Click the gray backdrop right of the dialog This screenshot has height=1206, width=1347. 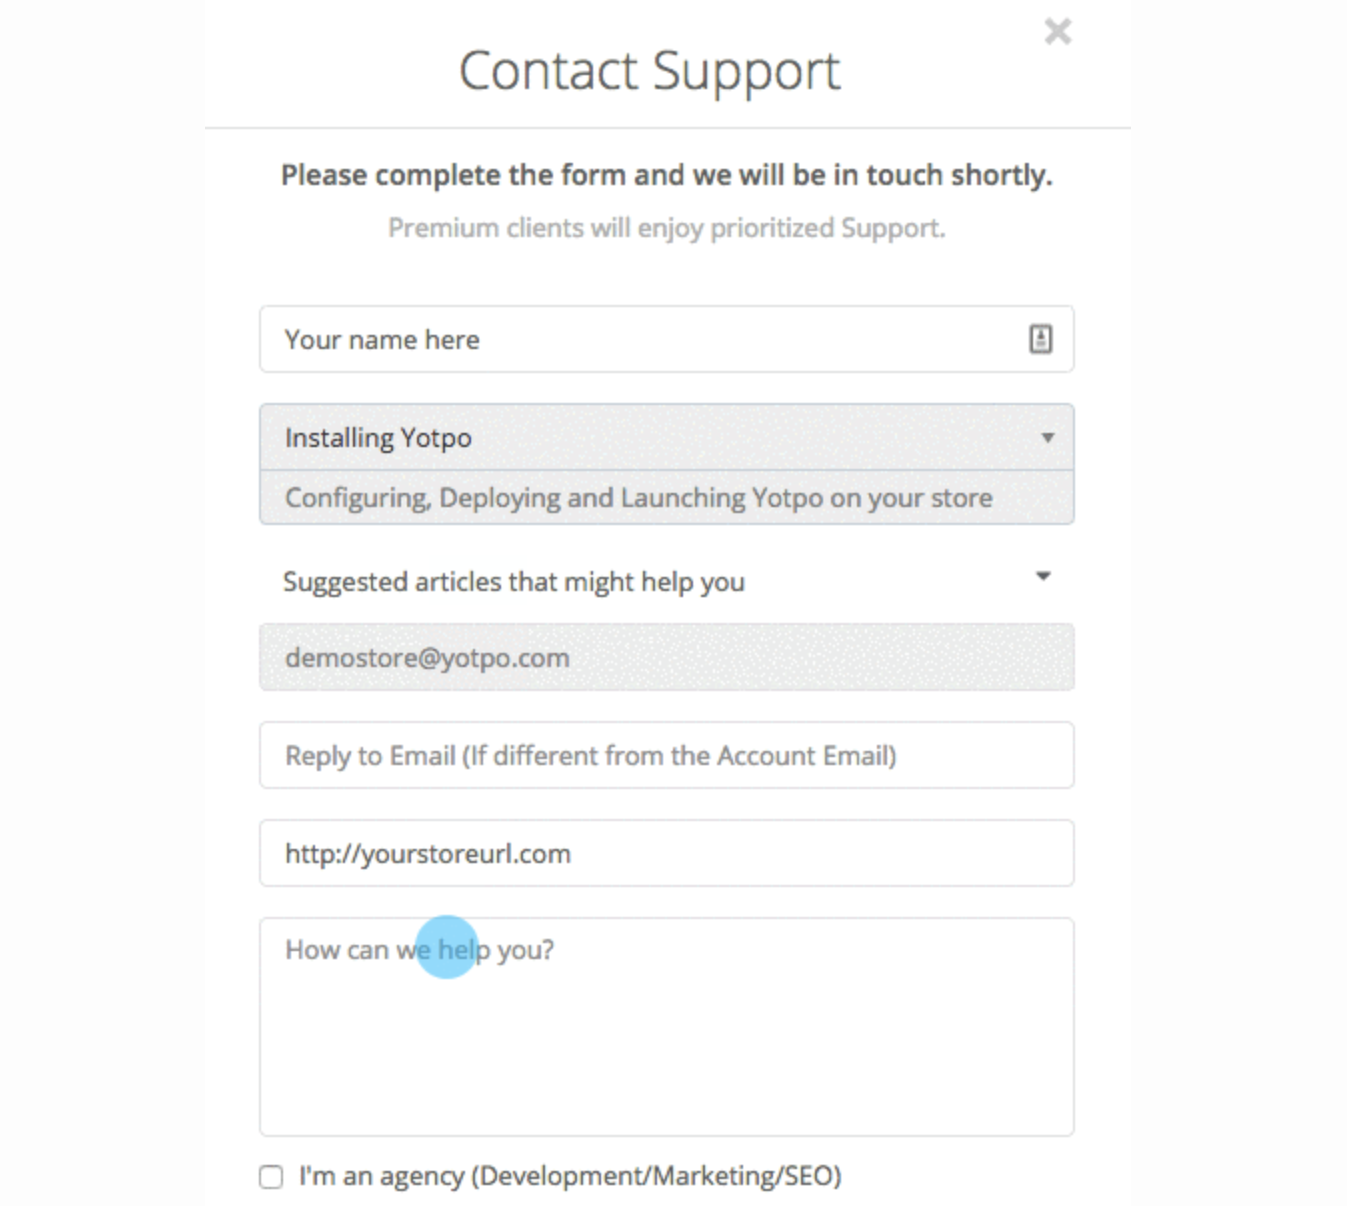pos(1240,600)
